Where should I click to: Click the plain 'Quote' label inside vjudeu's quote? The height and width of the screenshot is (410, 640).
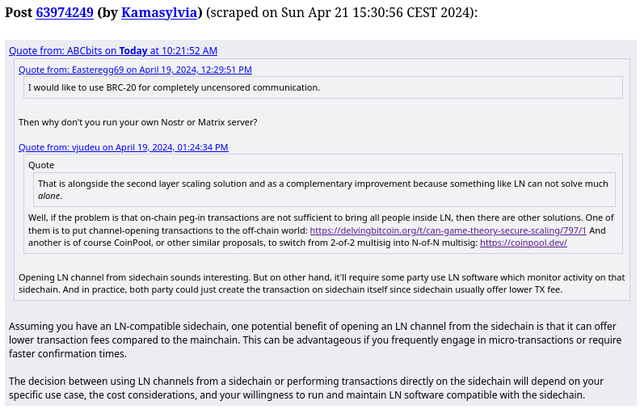click(x=41, y=165)
